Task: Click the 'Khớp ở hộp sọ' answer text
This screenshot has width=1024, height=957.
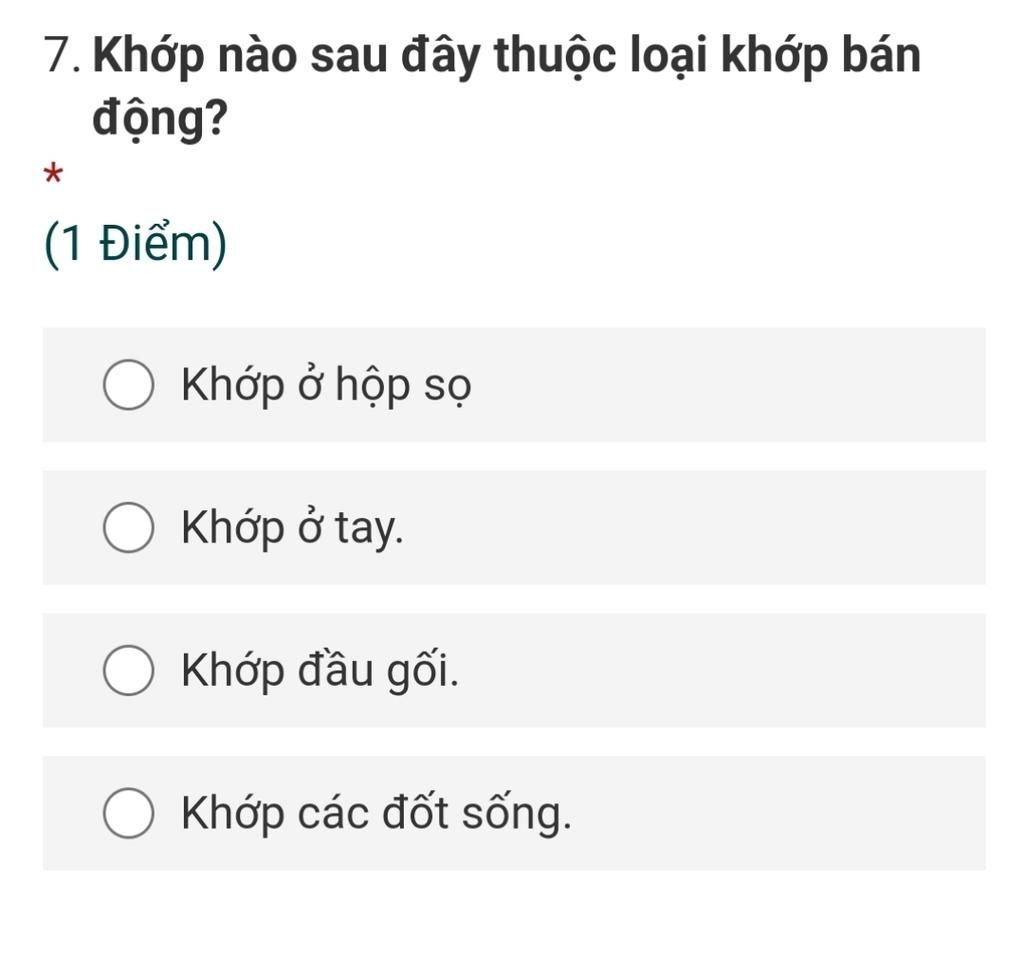Action: click(x=326, y=385)
